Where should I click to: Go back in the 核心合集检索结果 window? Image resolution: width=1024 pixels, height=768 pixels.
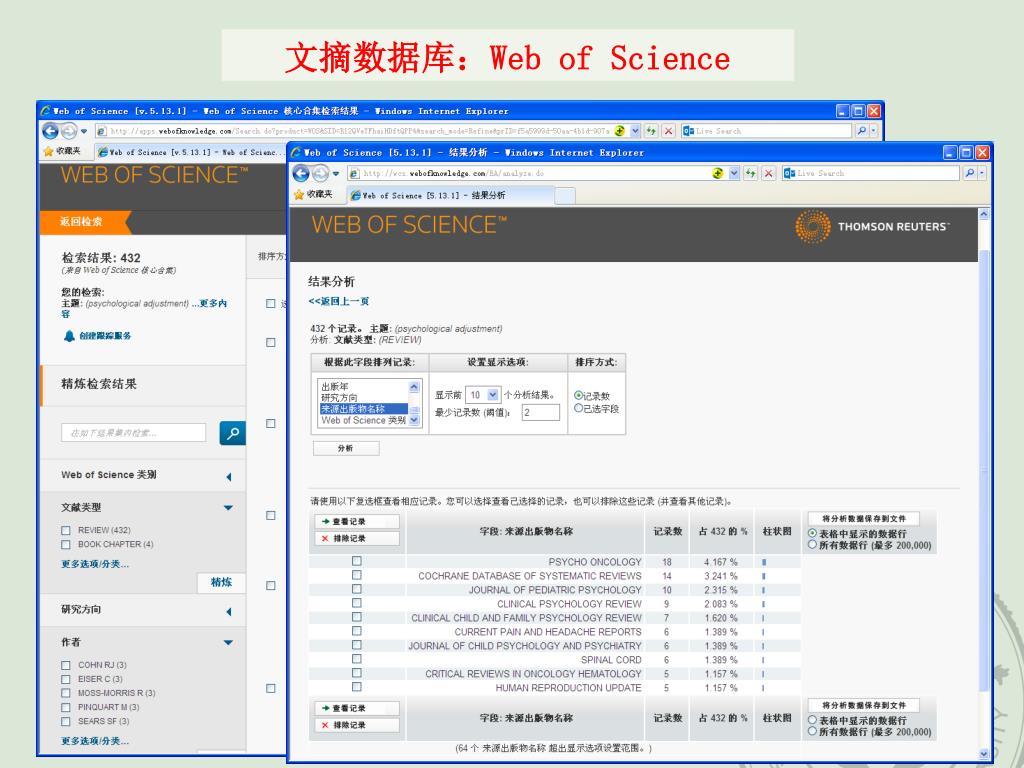point(50,131)
